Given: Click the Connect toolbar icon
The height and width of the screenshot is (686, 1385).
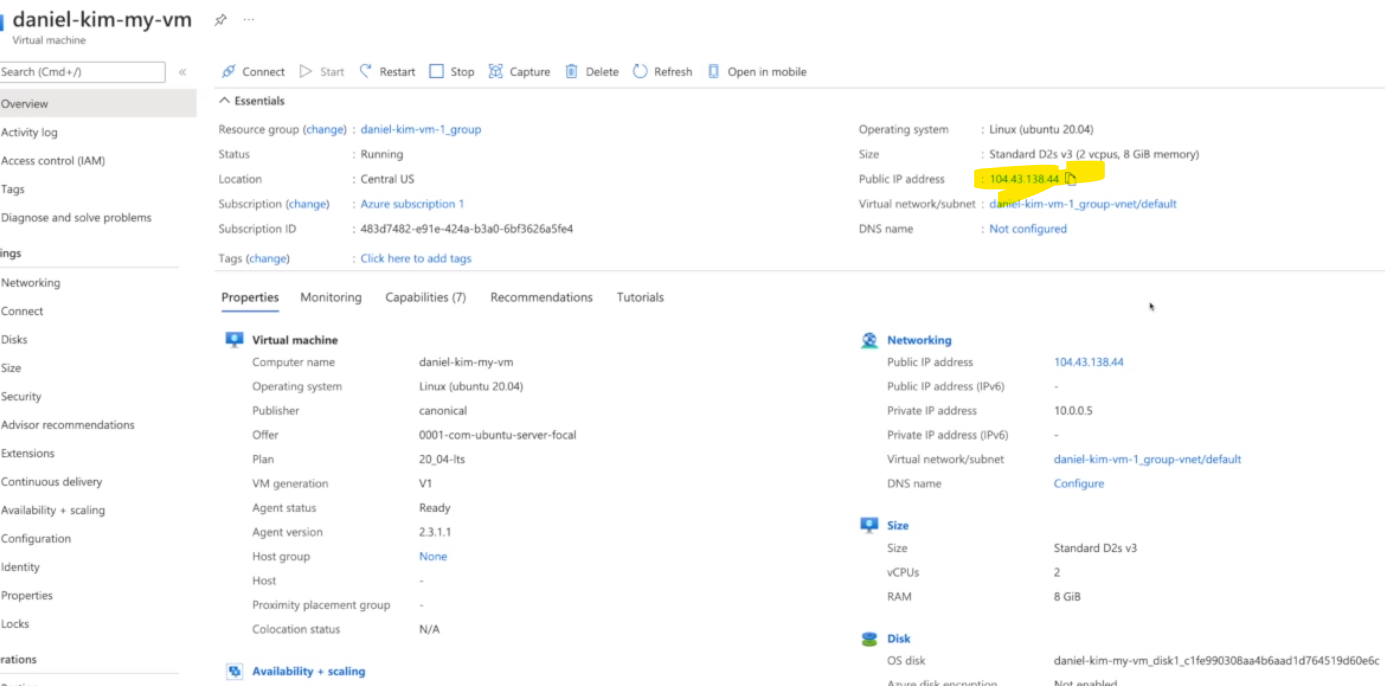Looking at the screenshot, I should coord(229,72).
